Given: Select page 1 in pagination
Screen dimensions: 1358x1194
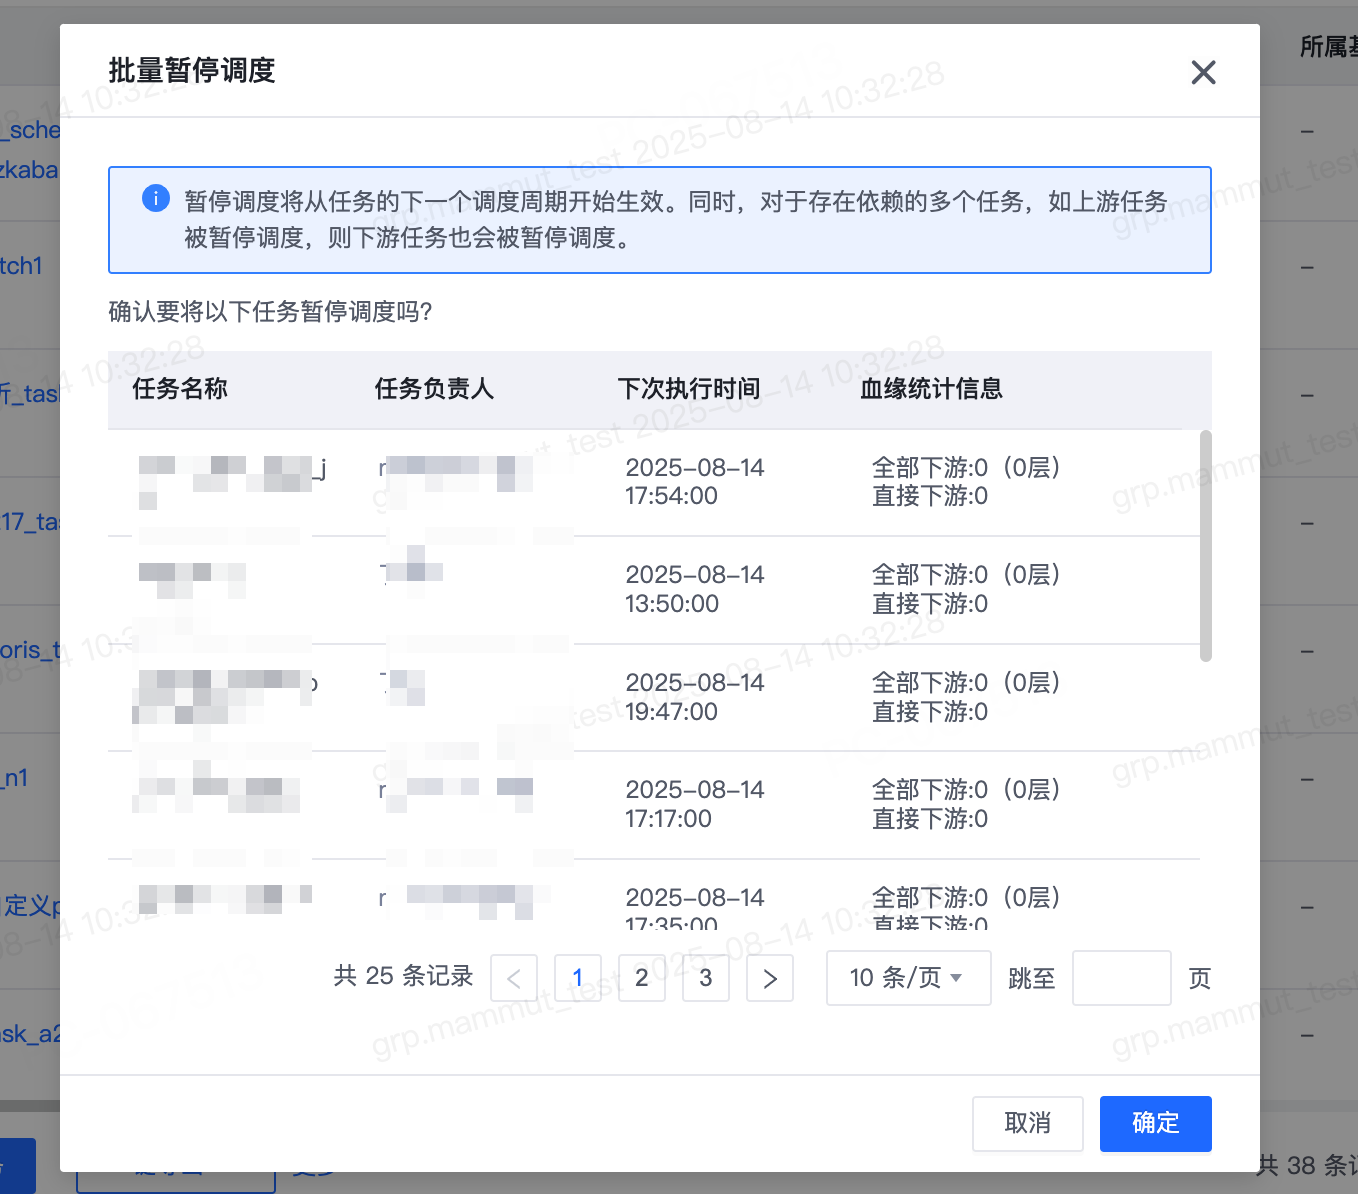Looking at the screenshot, I should pos(578,978).
